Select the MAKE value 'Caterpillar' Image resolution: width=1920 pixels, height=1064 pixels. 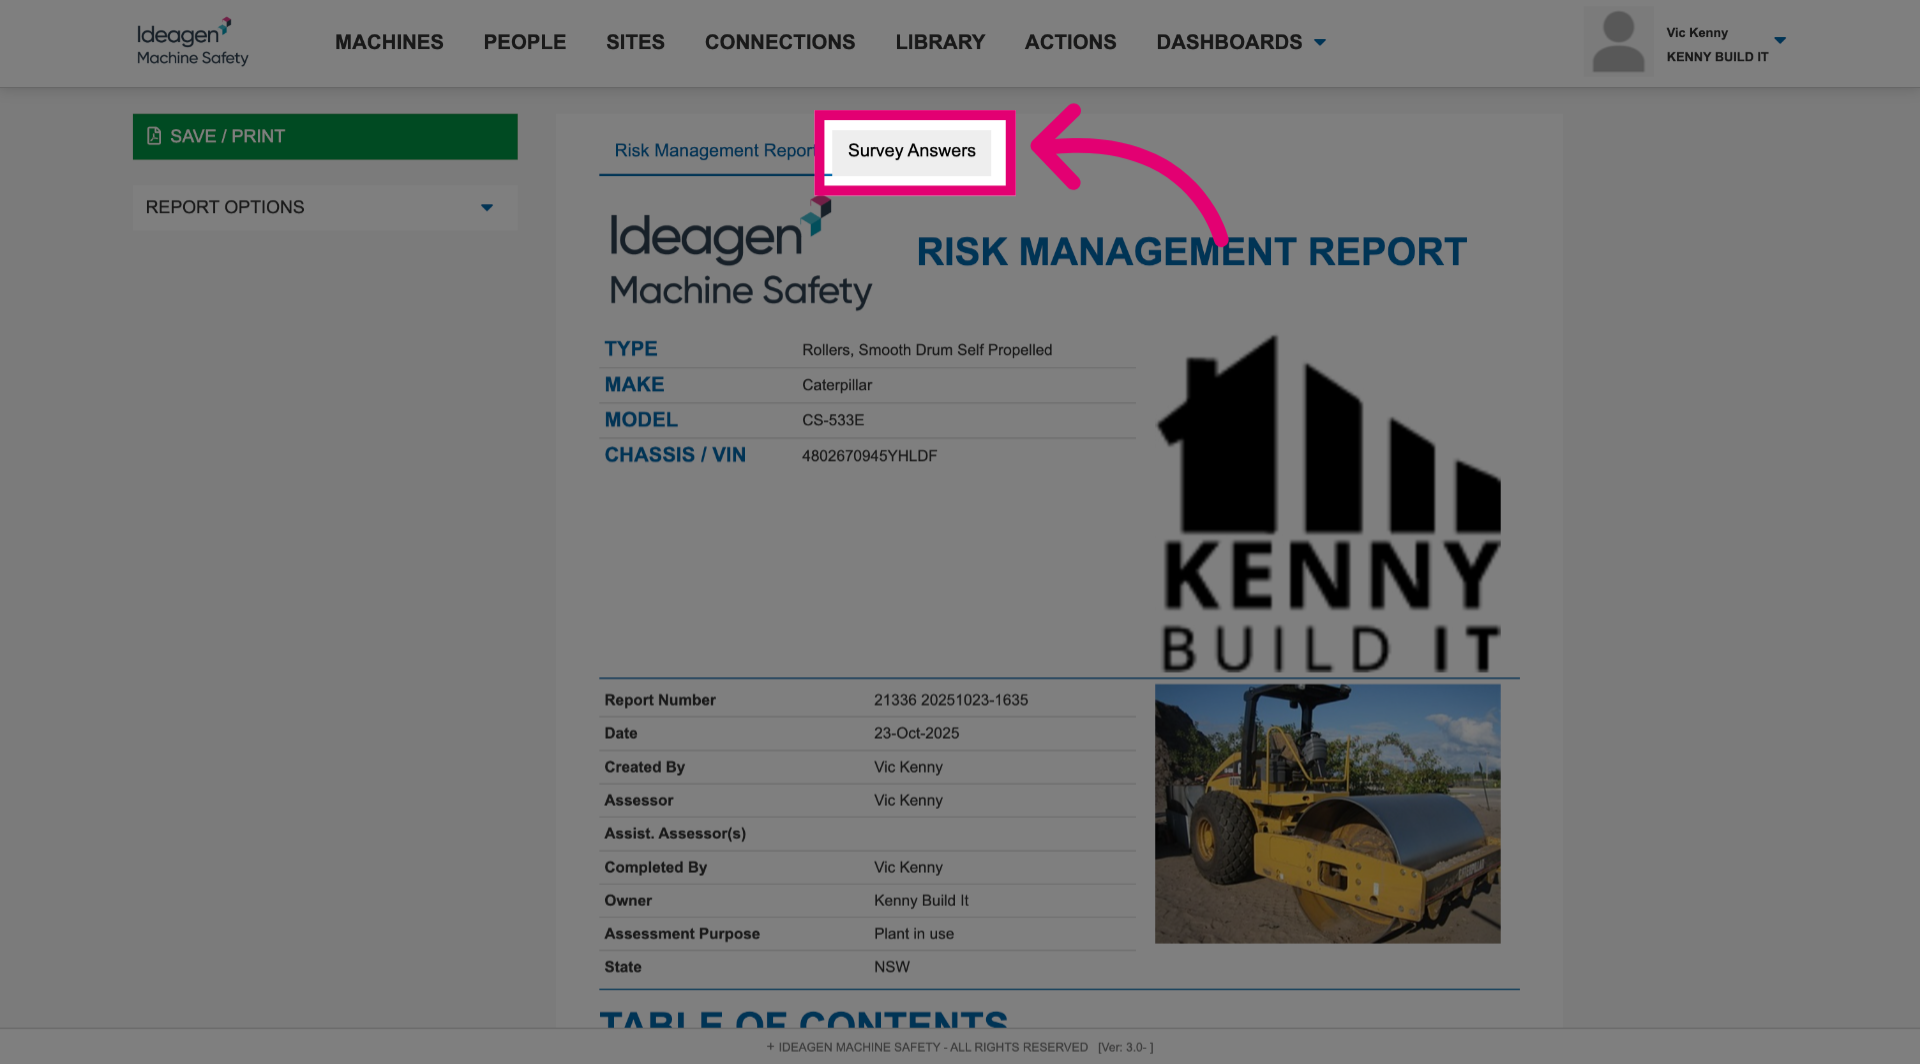tap(837, 385)
